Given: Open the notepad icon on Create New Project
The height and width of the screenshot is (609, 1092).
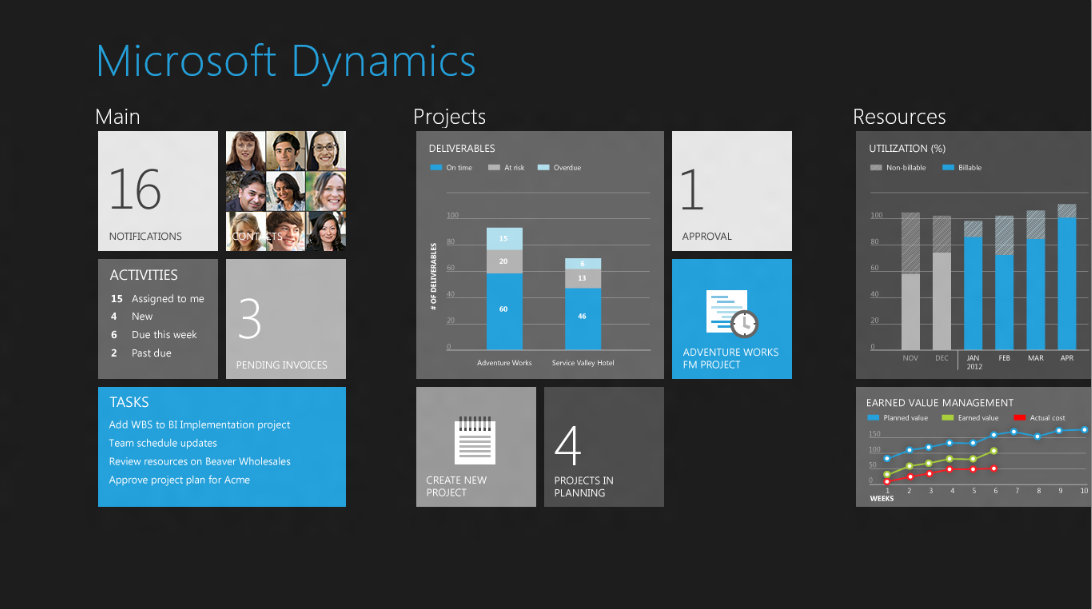Looking at the screenshot, I should point(475,441).
